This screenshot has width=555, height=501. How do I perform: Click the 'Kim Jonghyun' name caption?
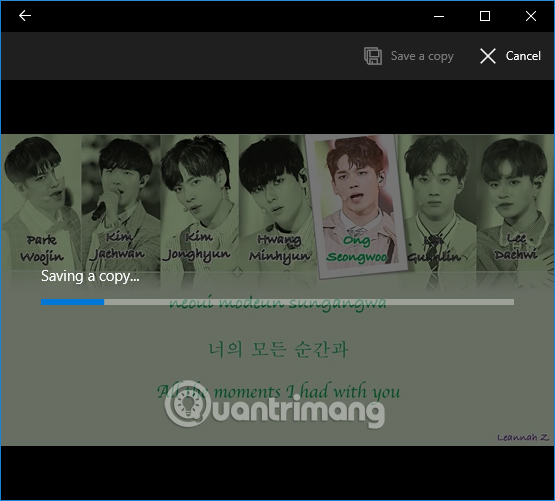click(196, 246)
